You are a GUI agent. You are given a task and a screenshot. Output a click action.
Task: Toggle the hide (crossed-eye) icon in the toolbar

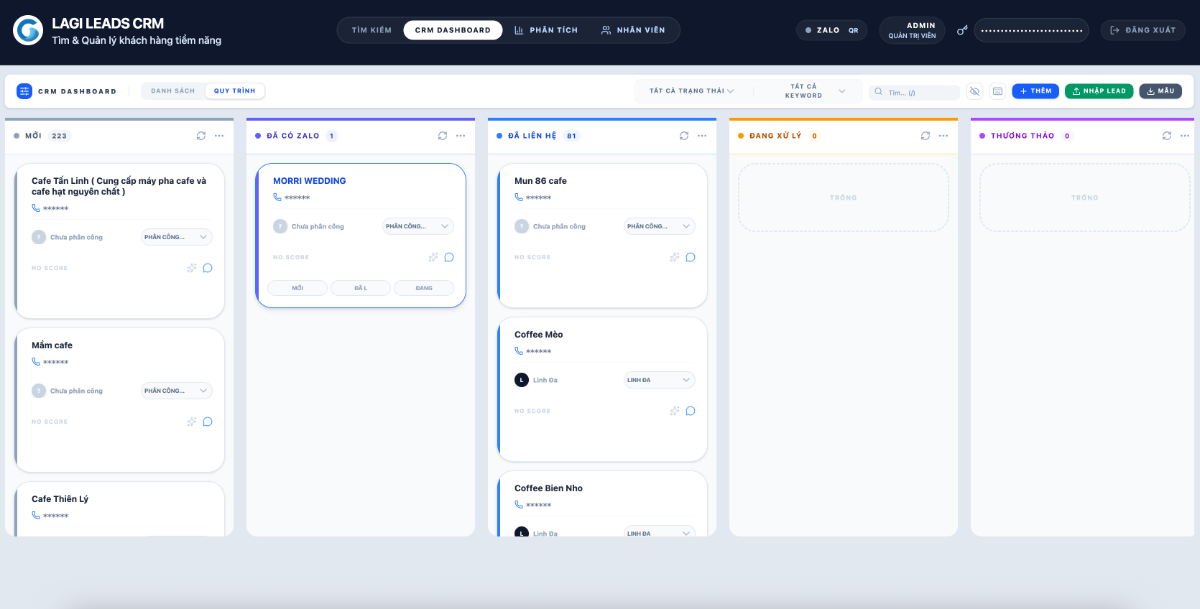(975, 91)
